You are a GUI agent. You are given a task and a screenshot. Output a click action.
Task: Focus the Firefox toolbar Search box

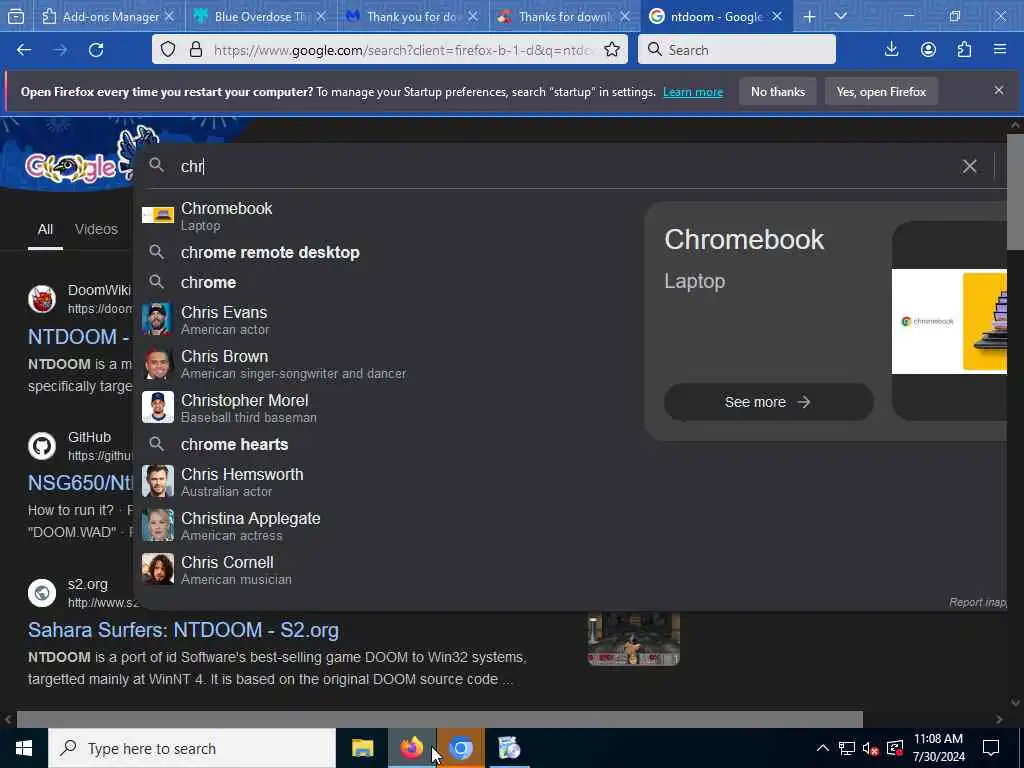point(737,50)
